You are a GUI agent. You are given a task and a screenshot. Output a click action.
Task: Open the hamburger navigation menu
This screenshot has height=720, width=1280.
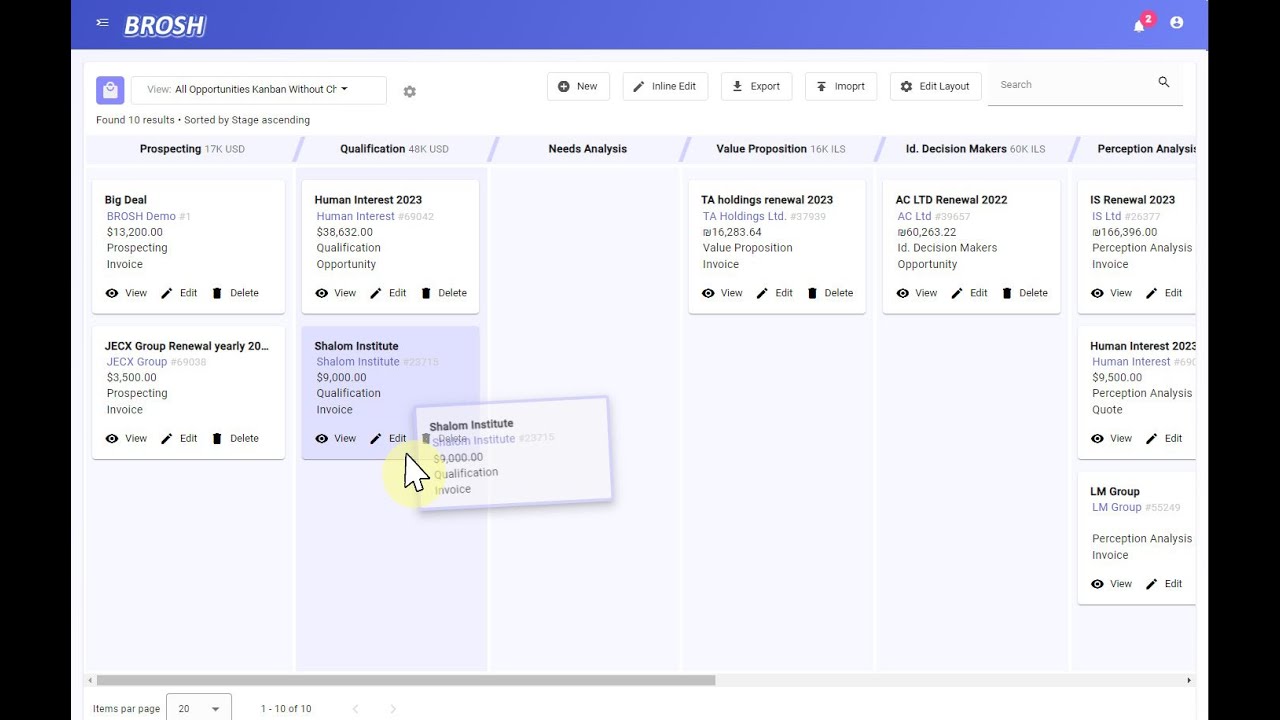pyautogui.click(x=102, y=22)
